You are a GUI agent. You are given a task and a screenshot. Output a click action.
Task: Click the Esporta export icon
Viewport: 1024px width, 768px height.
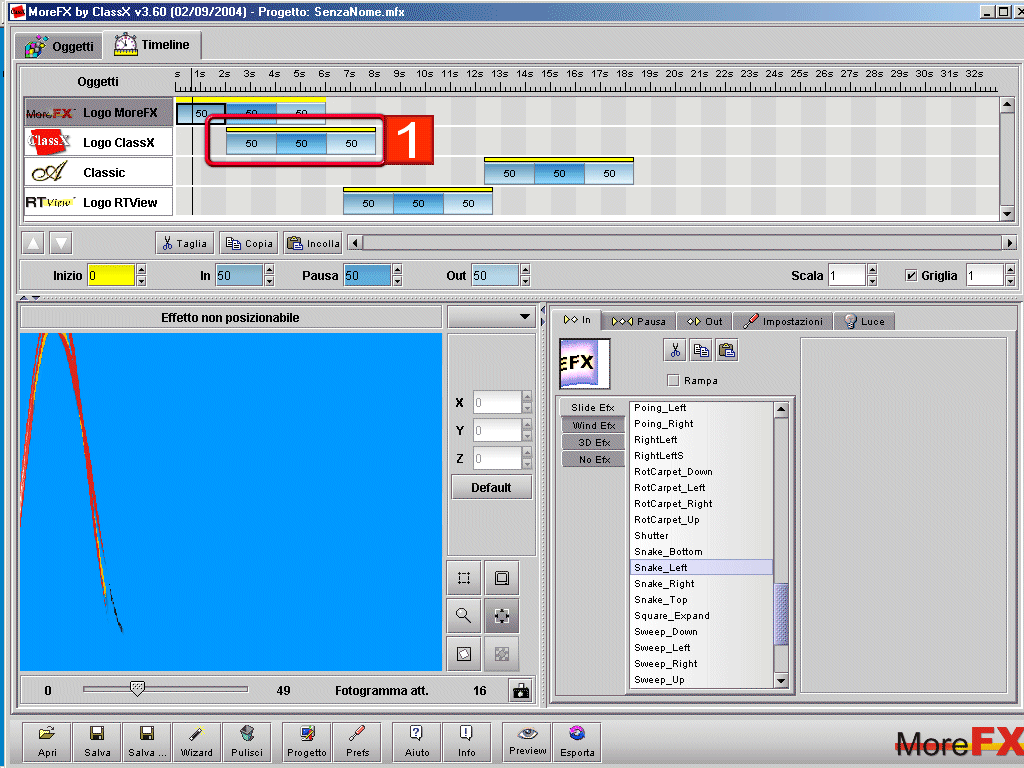577,742
